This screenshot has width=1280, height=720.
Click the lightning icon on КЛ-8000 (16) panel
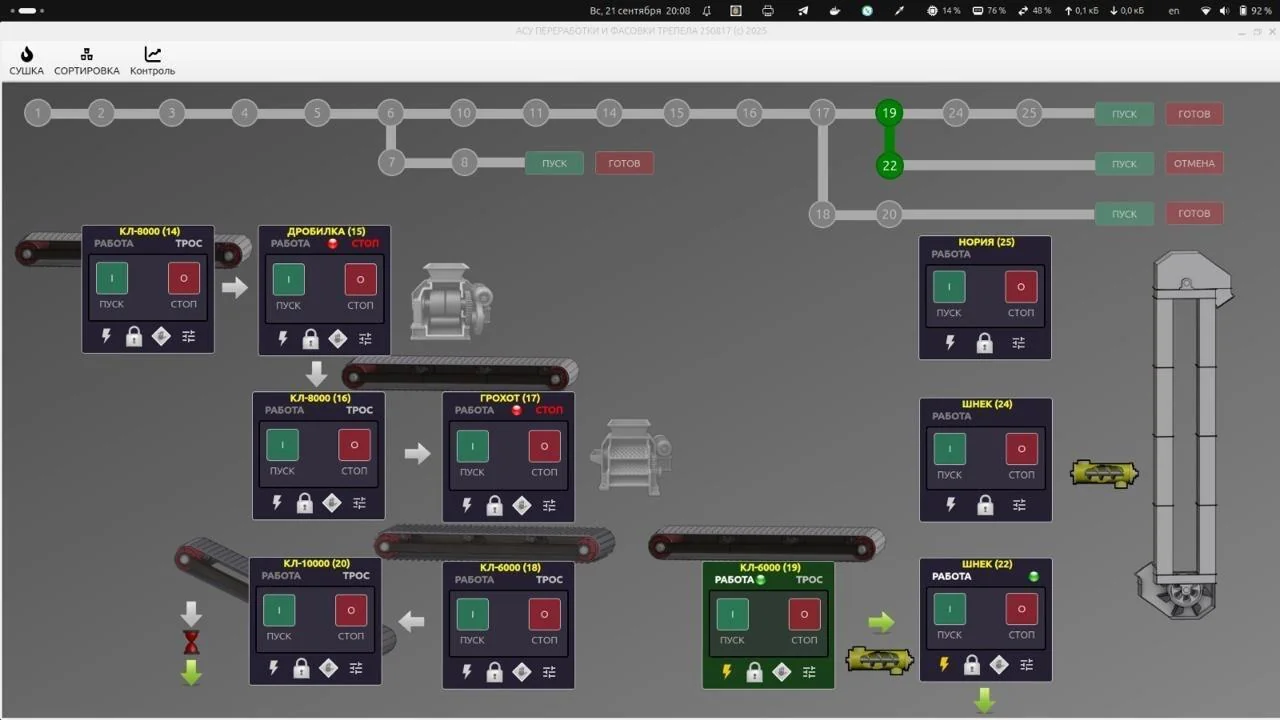[x=277, y=503]
